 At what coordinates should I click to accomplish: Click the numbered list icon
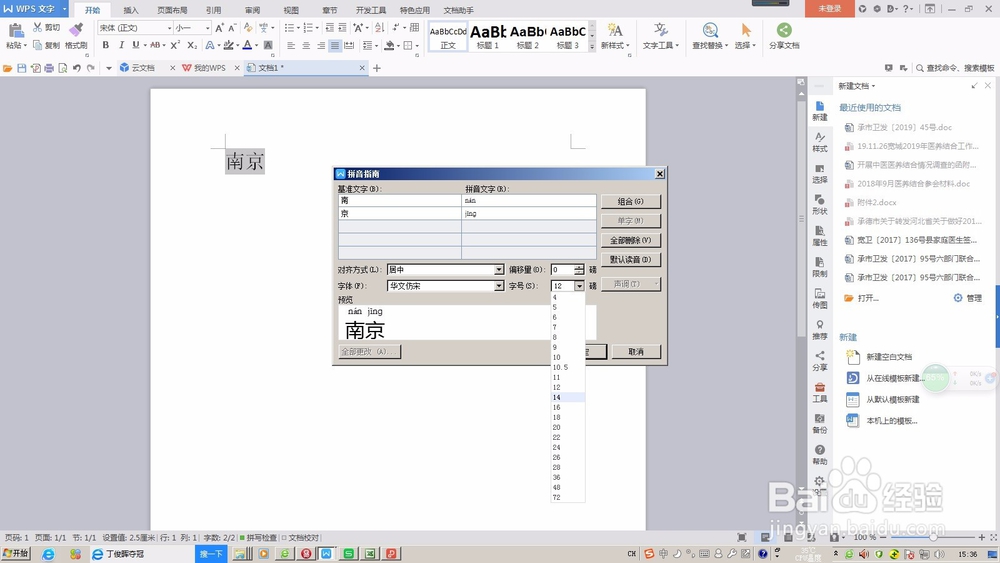(x=308, y=28)
